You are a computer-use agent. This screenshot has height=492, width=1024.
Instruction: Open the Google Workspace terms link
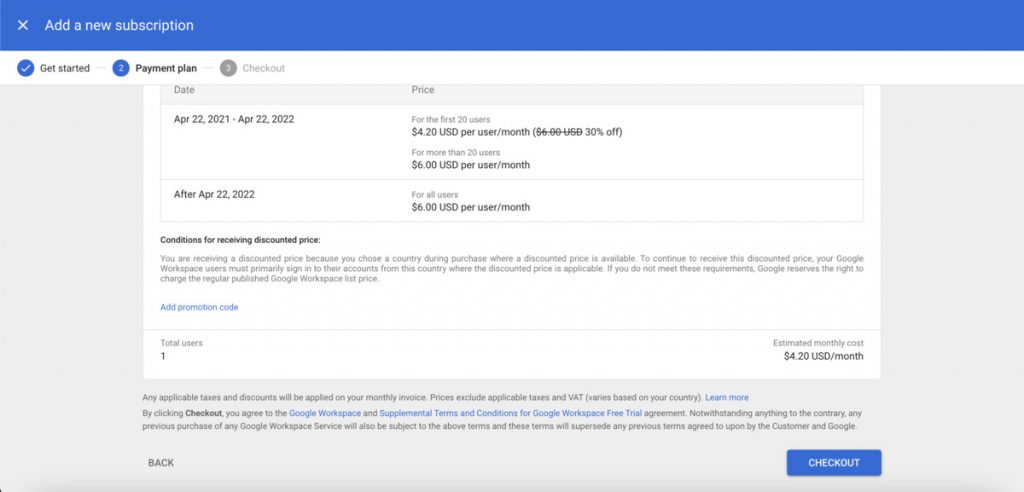tap(325, 413)
